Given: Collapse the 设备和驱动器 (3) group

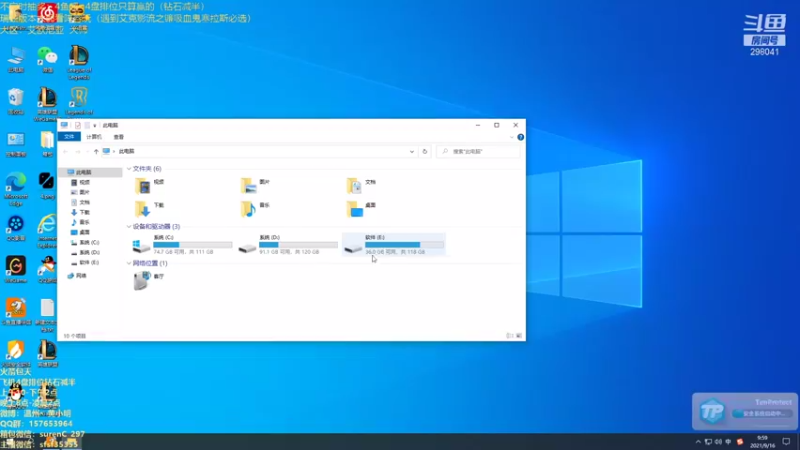Looking at the screenshot, I should (129, 227).
